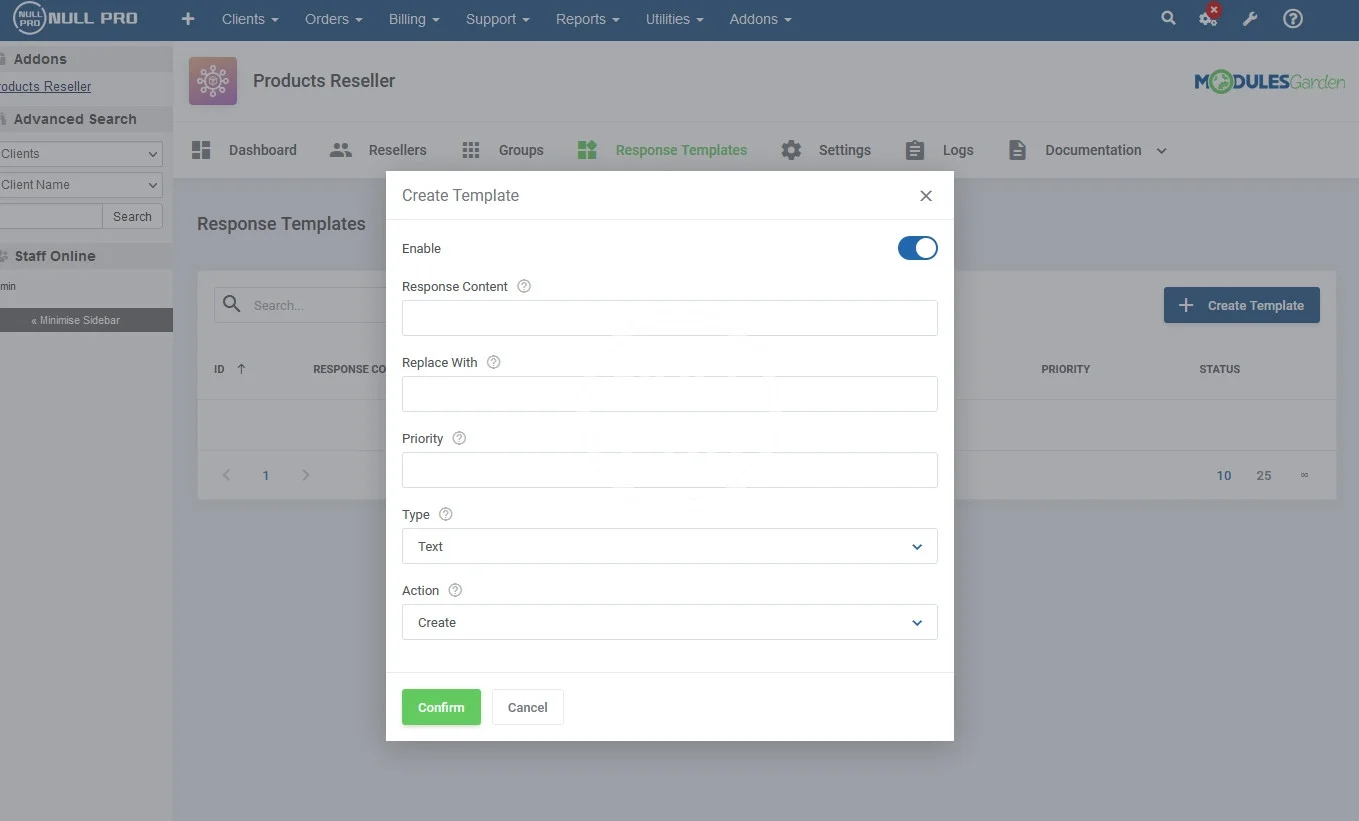Disable the Enable toggle switch
The height and width of the screenshot is (821, 1359).
pos(917,248)
